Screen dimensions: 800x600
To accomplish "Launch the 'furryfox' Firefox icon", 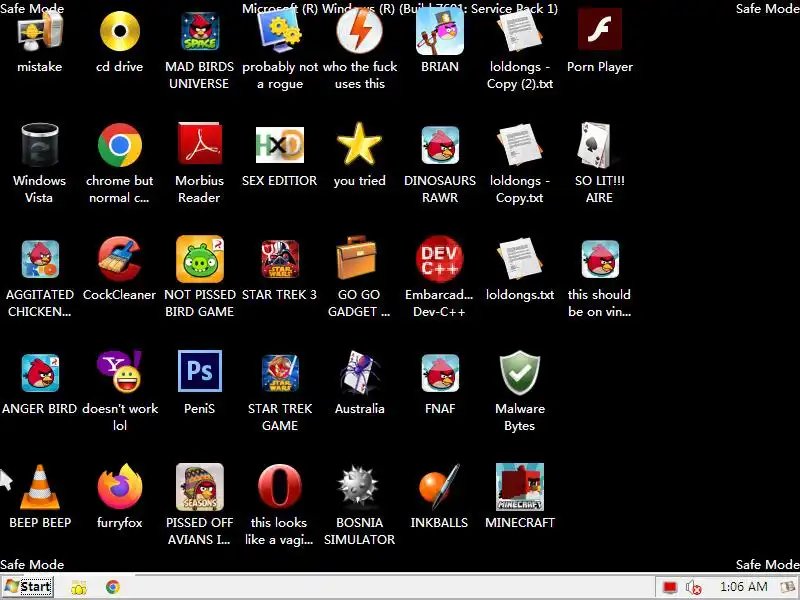I will (x=119, y=487).
